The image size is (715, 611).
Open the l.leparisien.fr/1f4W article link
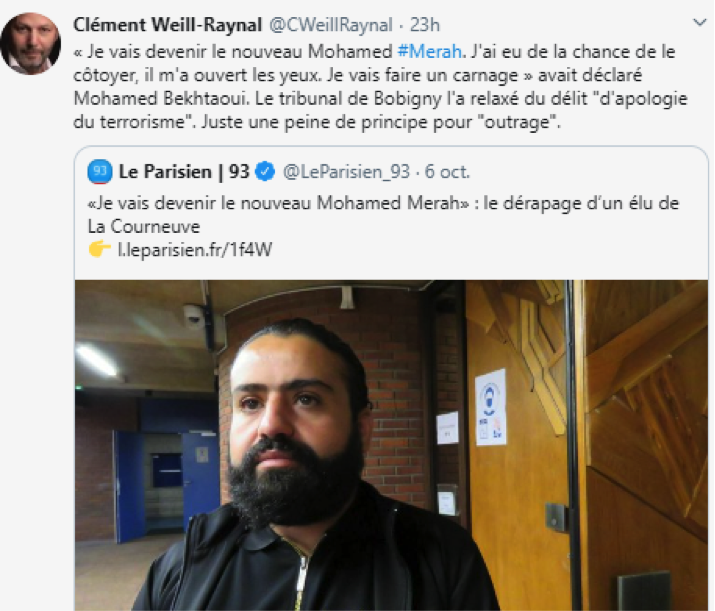(195, 250)
